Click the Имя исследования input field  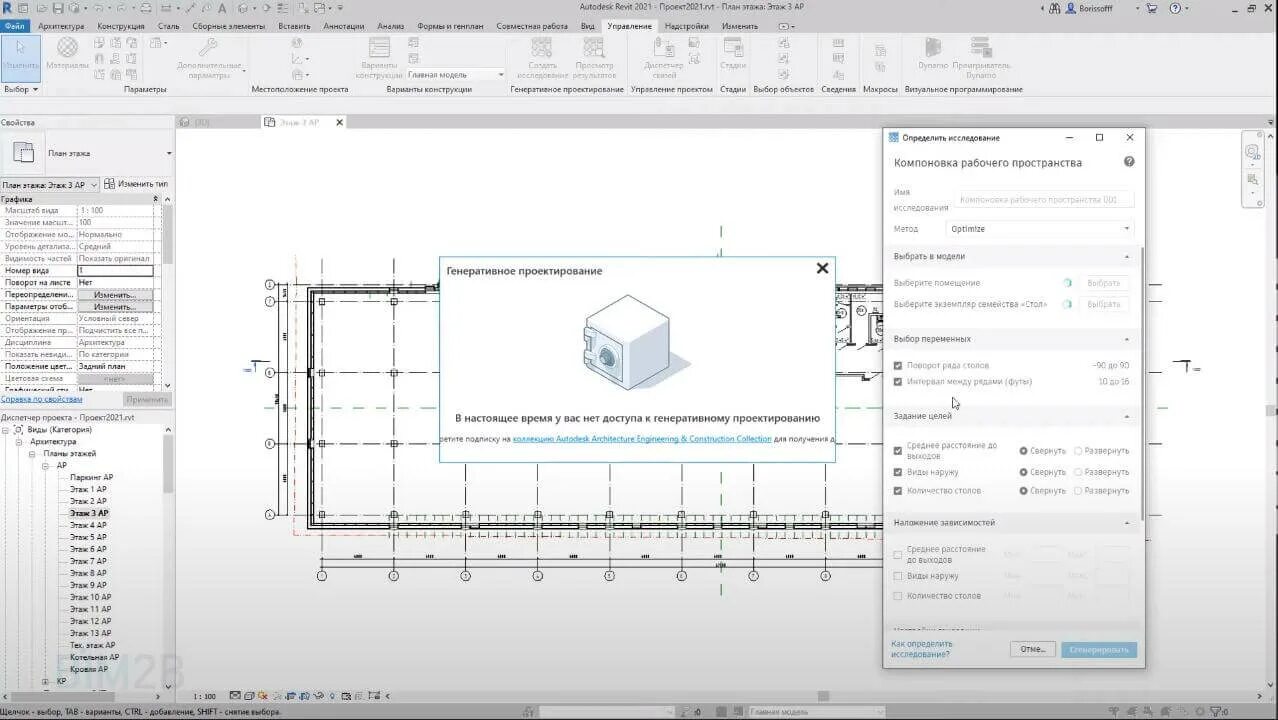coord(1044,199)
